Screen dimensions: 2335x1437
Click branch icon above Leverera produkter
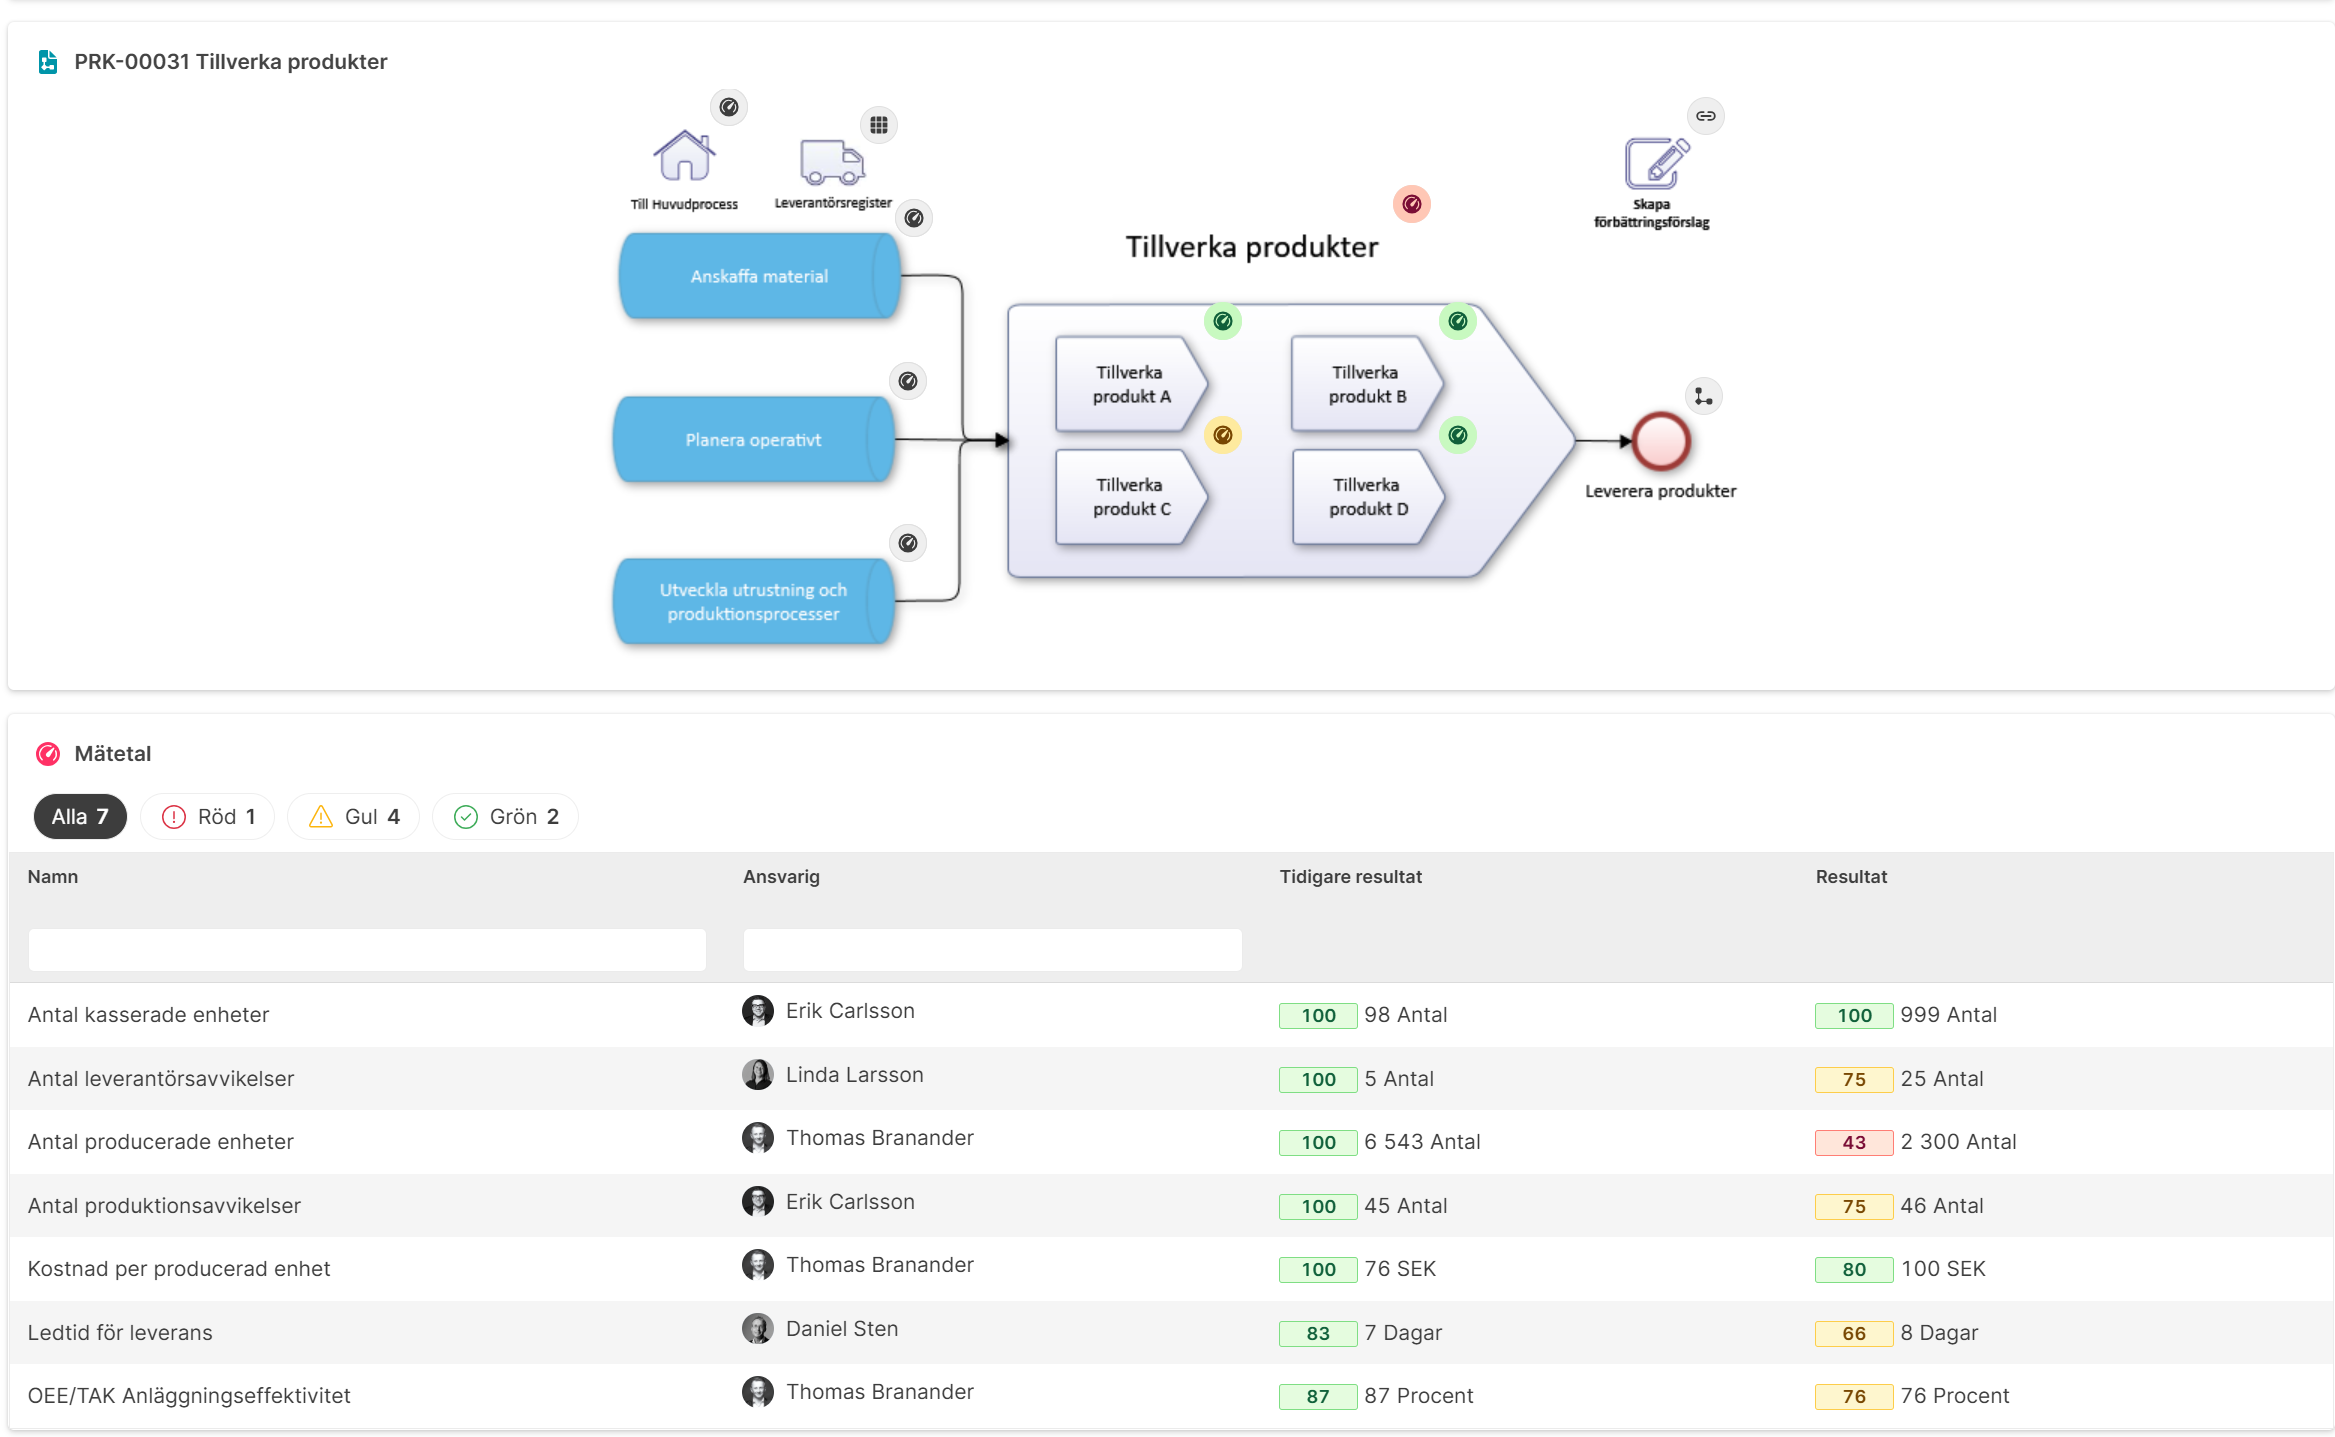coord(1703,397)
